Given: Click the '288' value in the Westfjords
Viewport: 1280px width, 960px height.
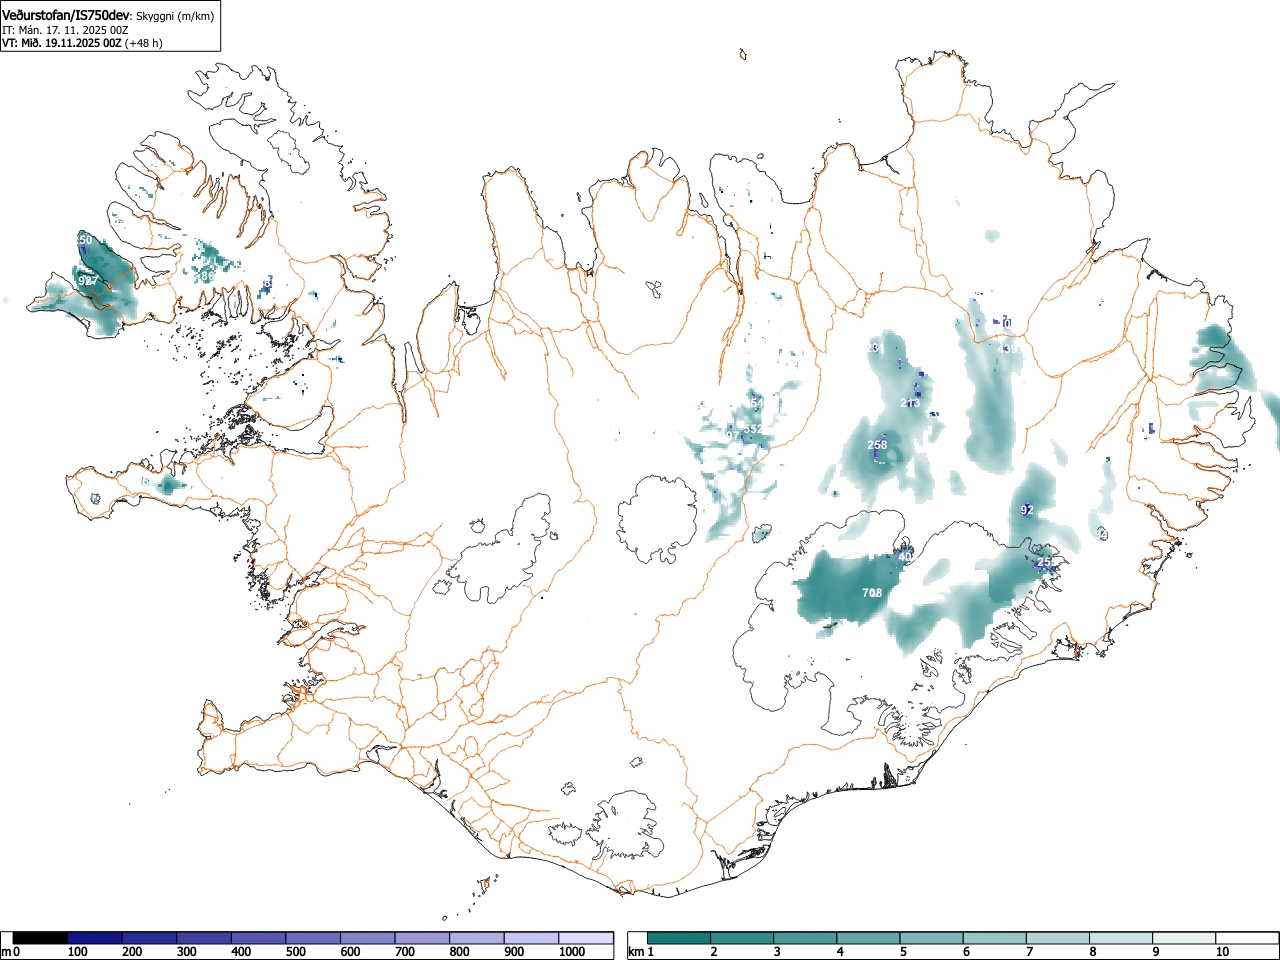Looking at the screenshot, I should [204, 274].
